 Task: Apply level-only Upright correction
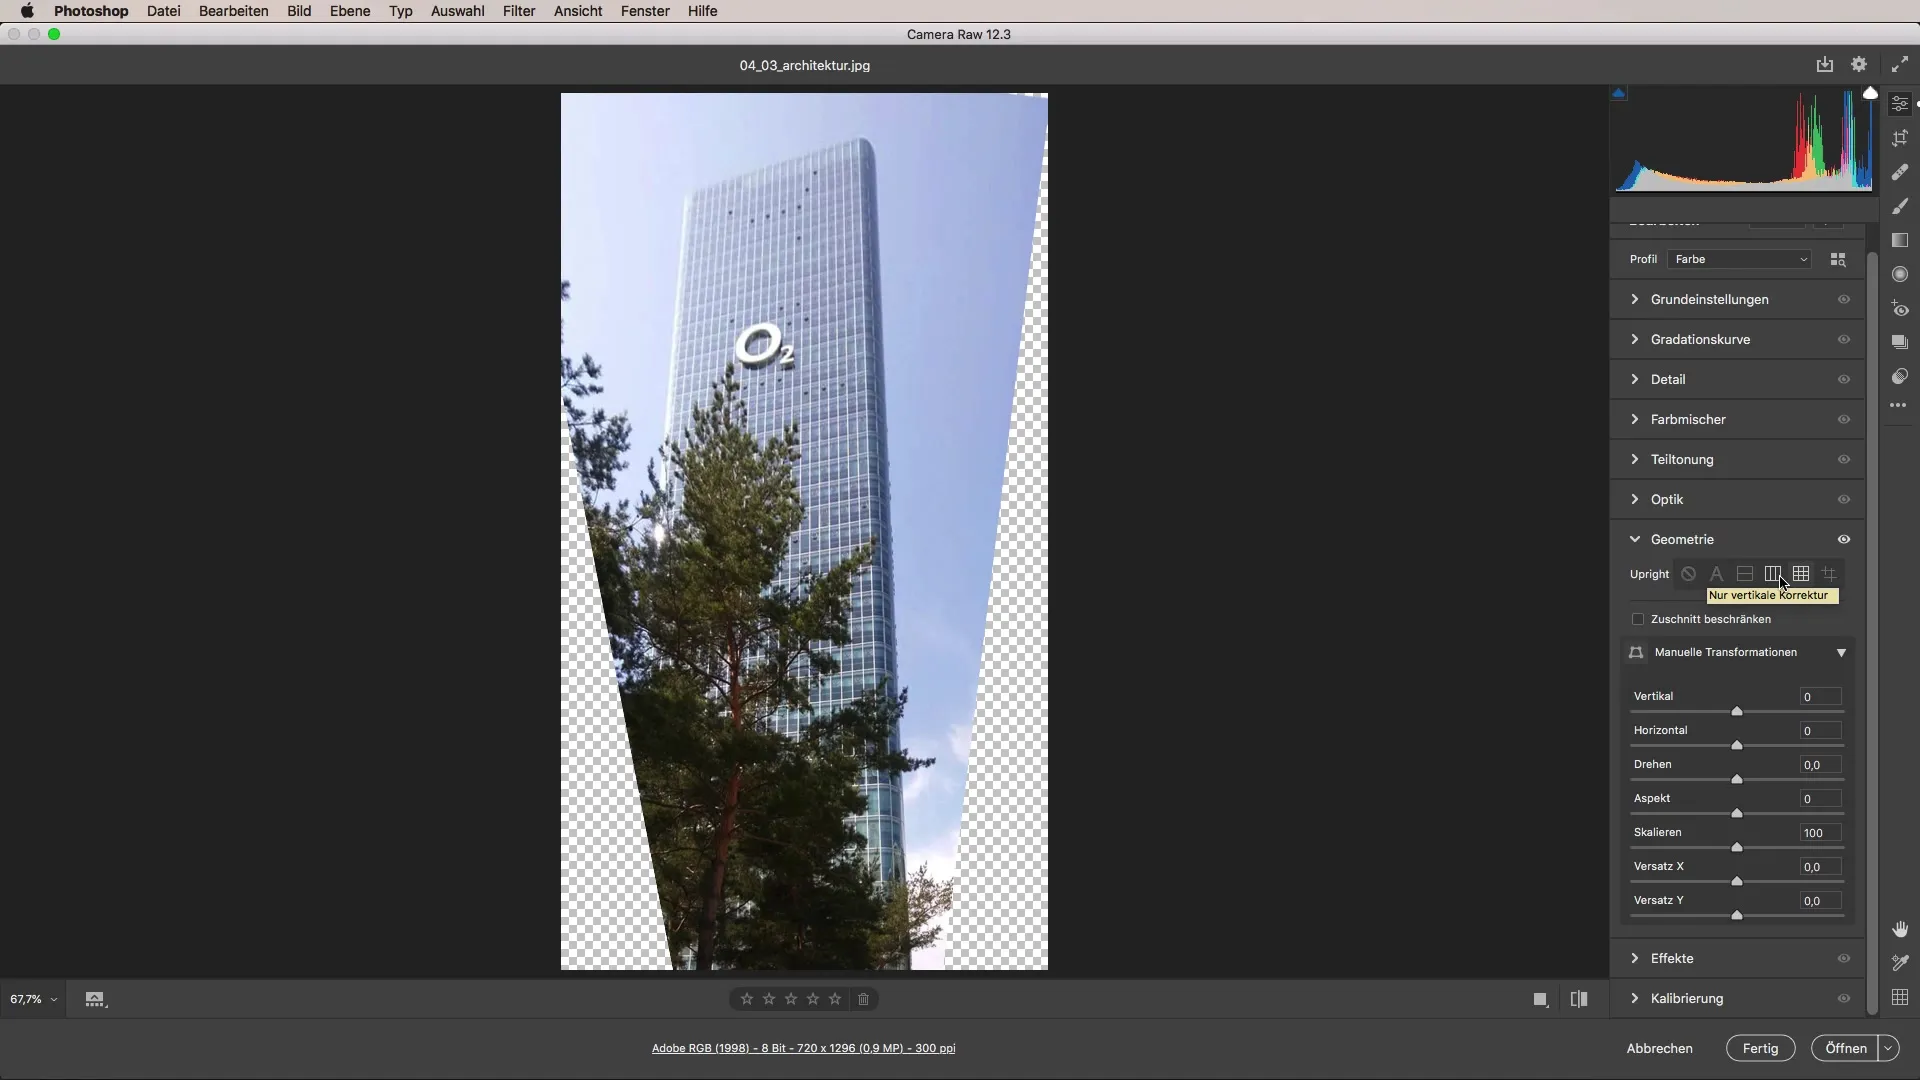[1745, 574]
